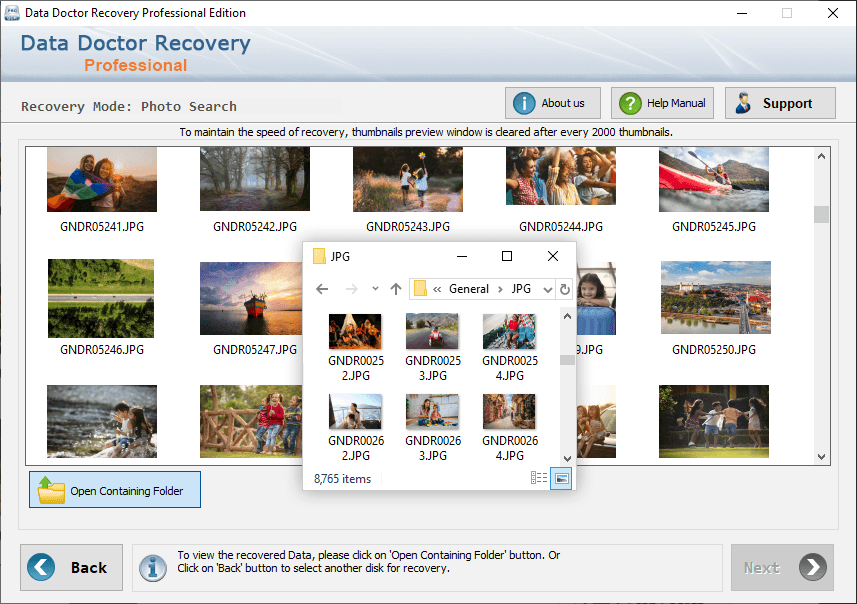Click the Open Containing Folder button

[x=115, y=490]
